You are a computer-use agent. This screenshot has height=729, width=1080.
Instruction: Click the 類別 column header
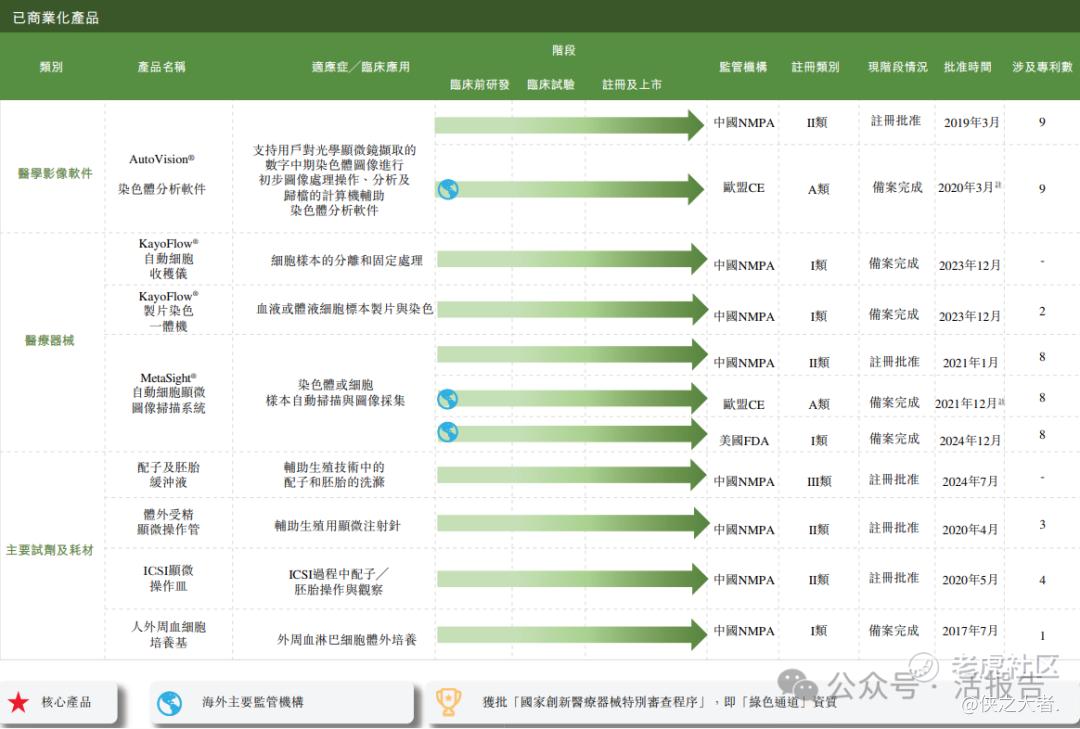pyautogui.click(x=51, y=67)
